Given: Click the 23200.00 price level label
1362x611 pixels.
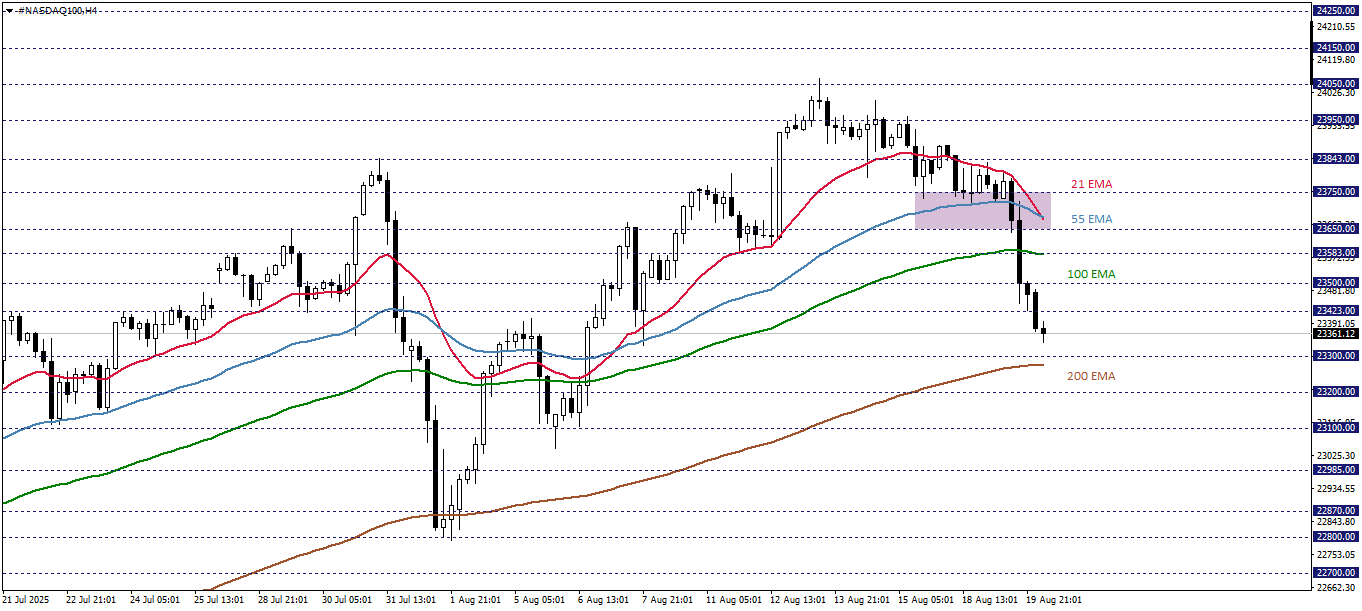Looking at the screenshot, I should click(1336, 392).
